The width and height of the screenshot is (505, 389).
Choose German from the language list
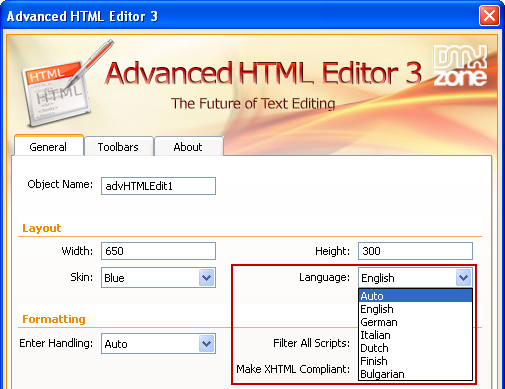pyautogui.click(x=415, y=322)
